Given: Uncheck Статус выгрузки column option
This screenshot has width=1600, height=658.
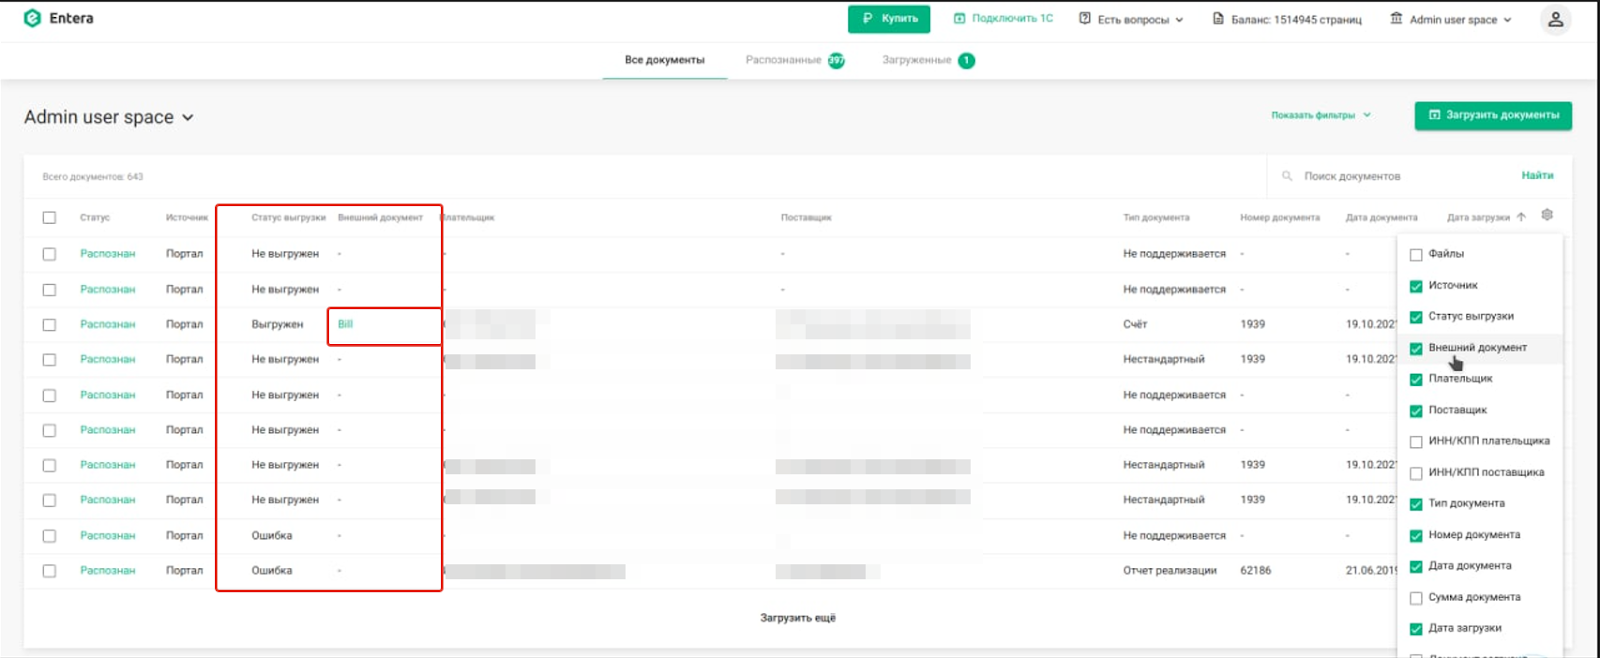Looking at the screenshot, I should pyautogui.click(x=1416, y=317).
